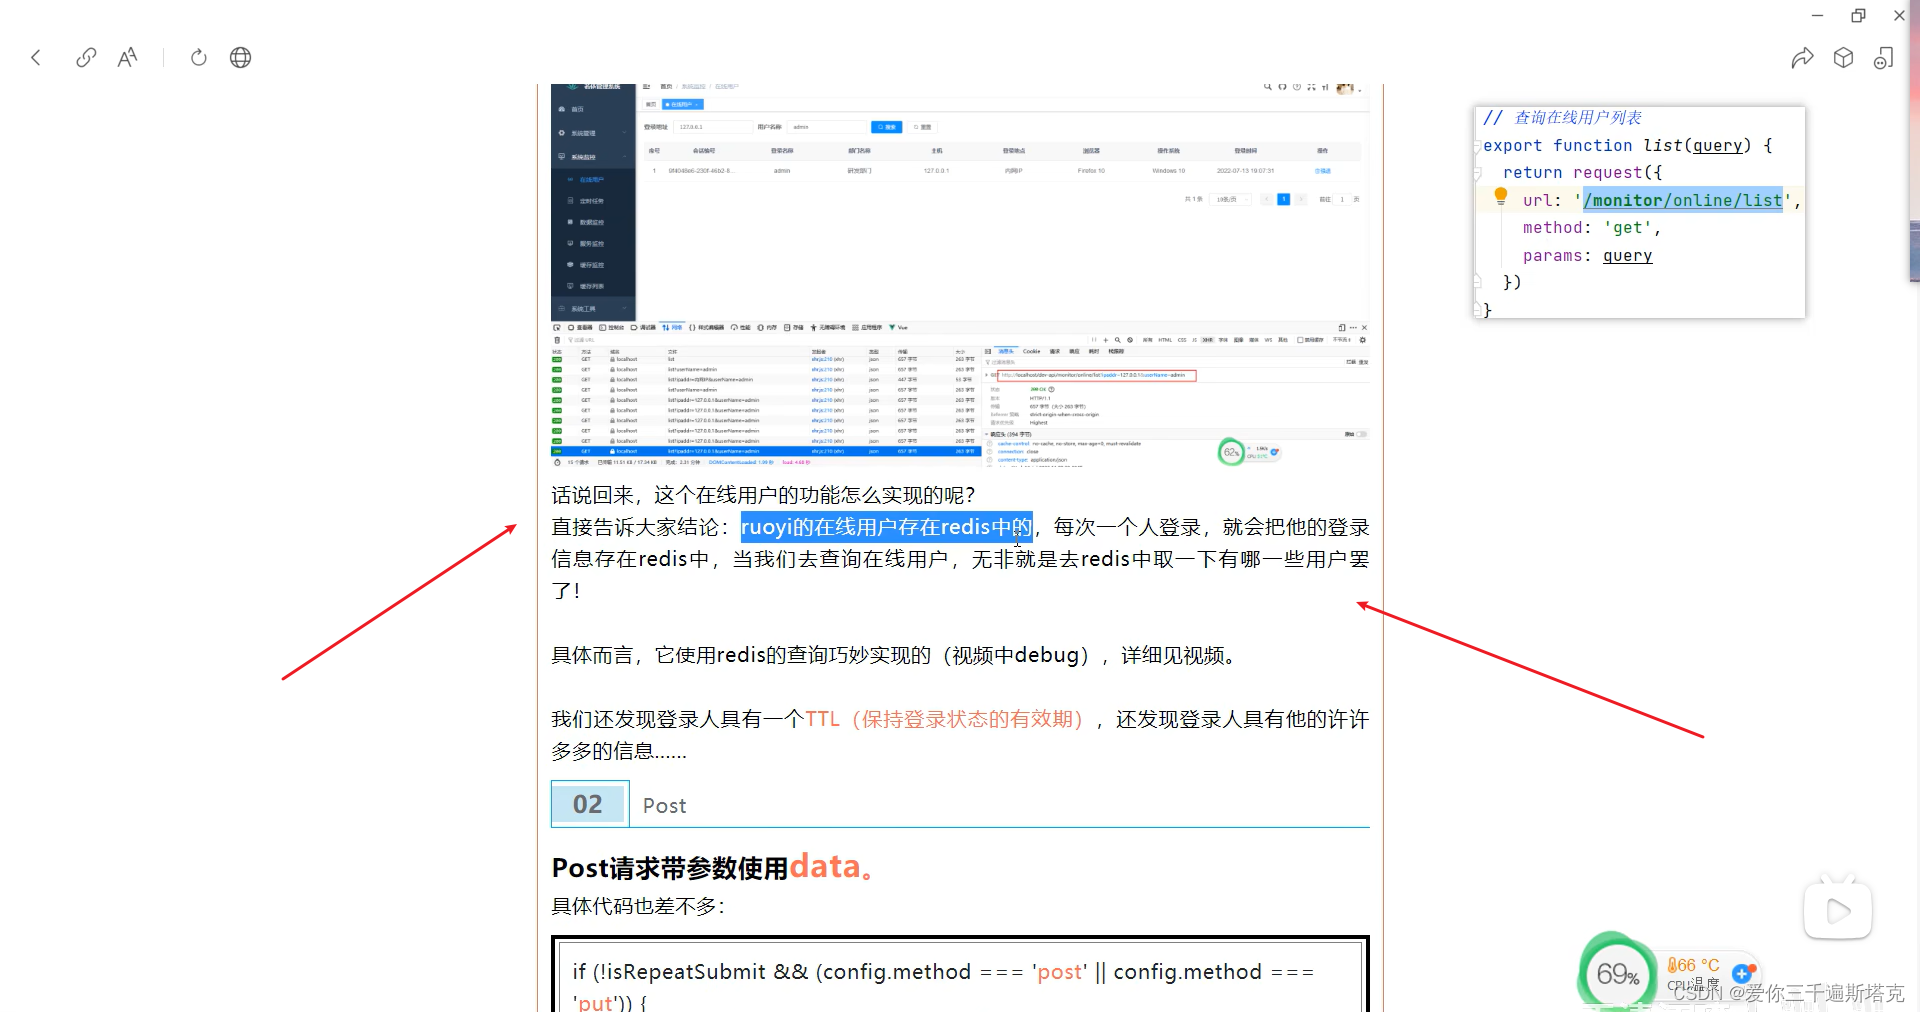Click the "method: 'get'" line in code
This screenshot has width=1920, height=1012.
coord(1591,229)
